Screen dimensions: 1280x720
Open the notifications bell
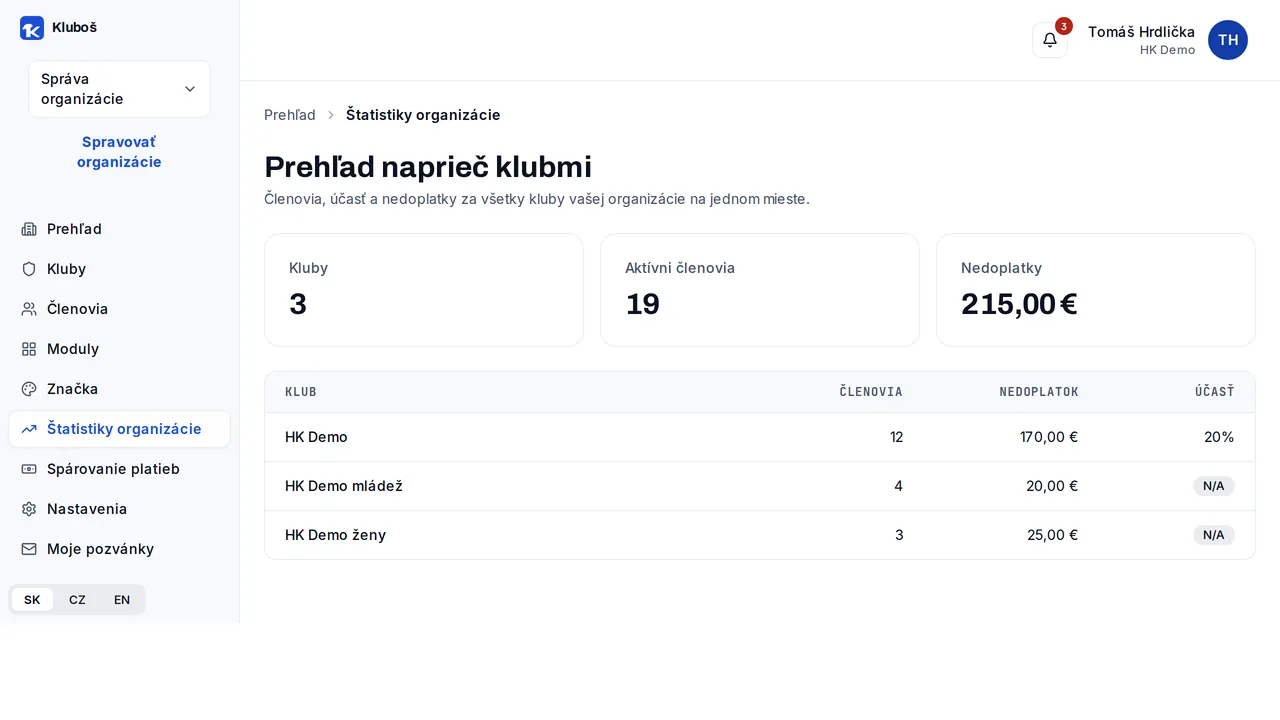[x=1050, y=40]
